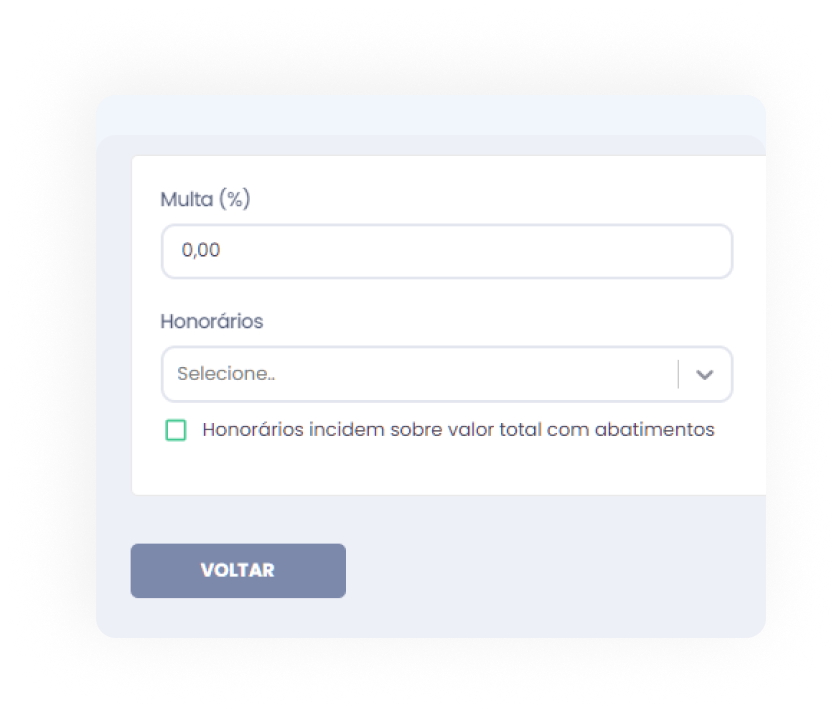Click the Selecione.. placeholder text
The height and width of the screenshot is (711, 838).
(x=226, y=375)
